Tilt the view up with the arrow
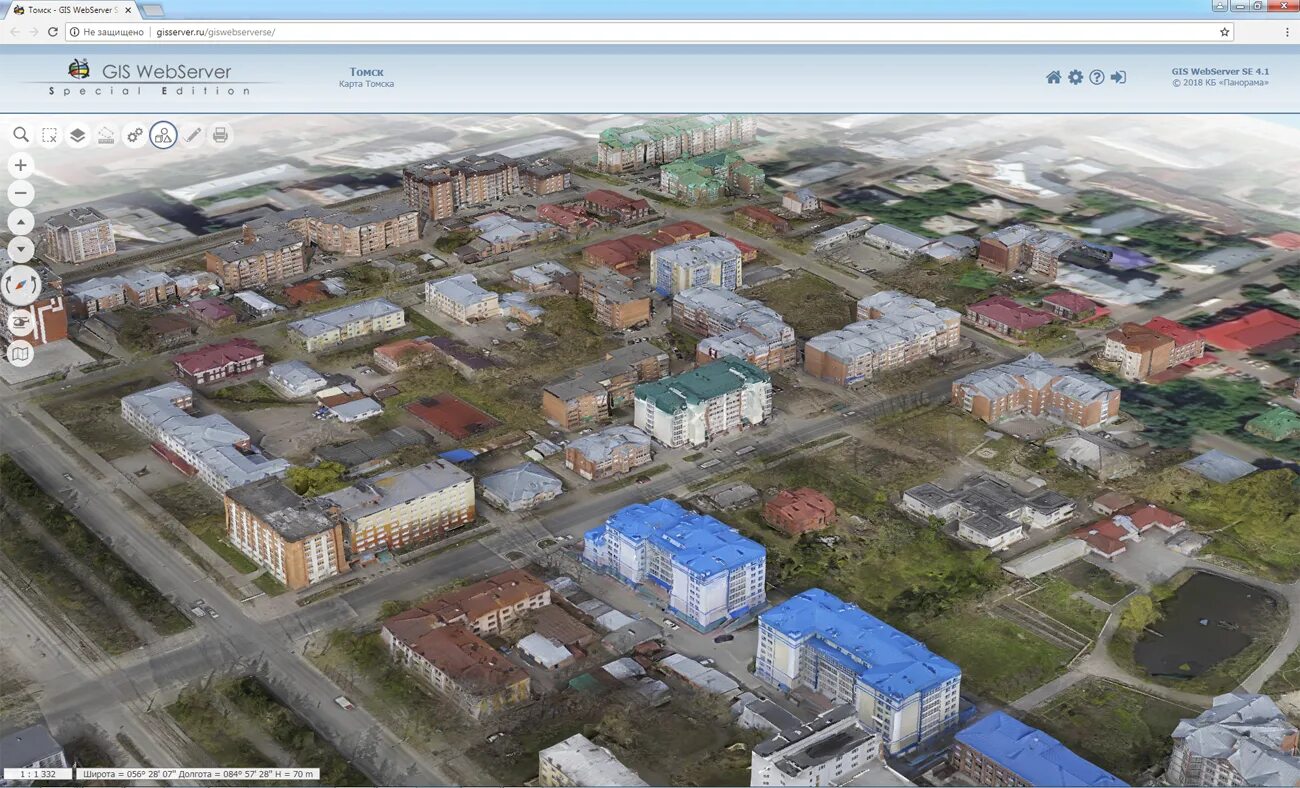This screenshot has height=788, width=1300. (x=21, y=222)
